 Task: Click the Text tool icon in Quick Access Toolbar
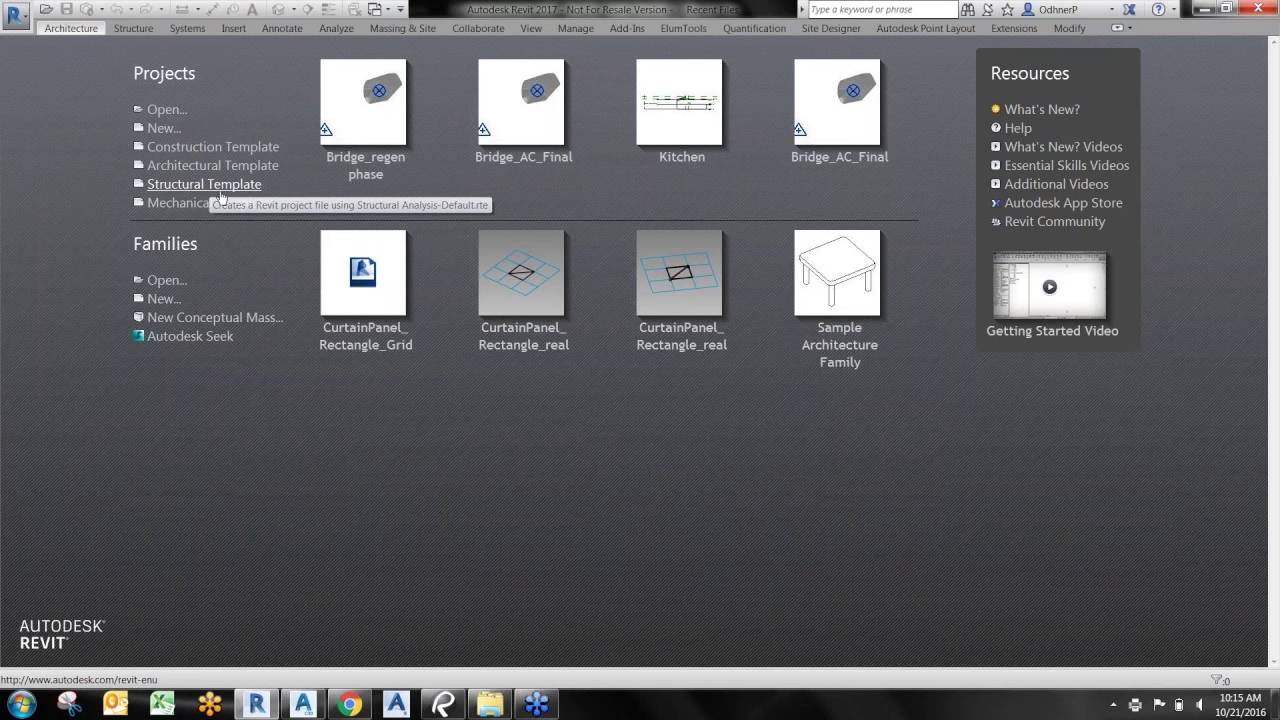click(252, 9)
